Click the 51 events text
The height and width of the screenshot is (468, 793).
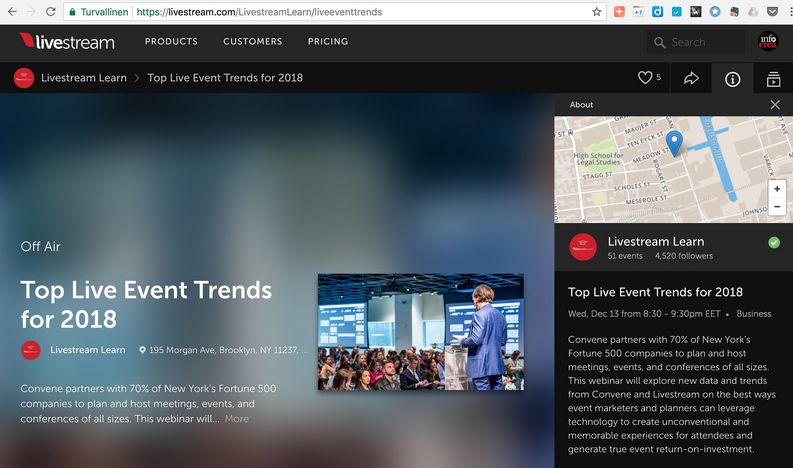tap(625, 256)
